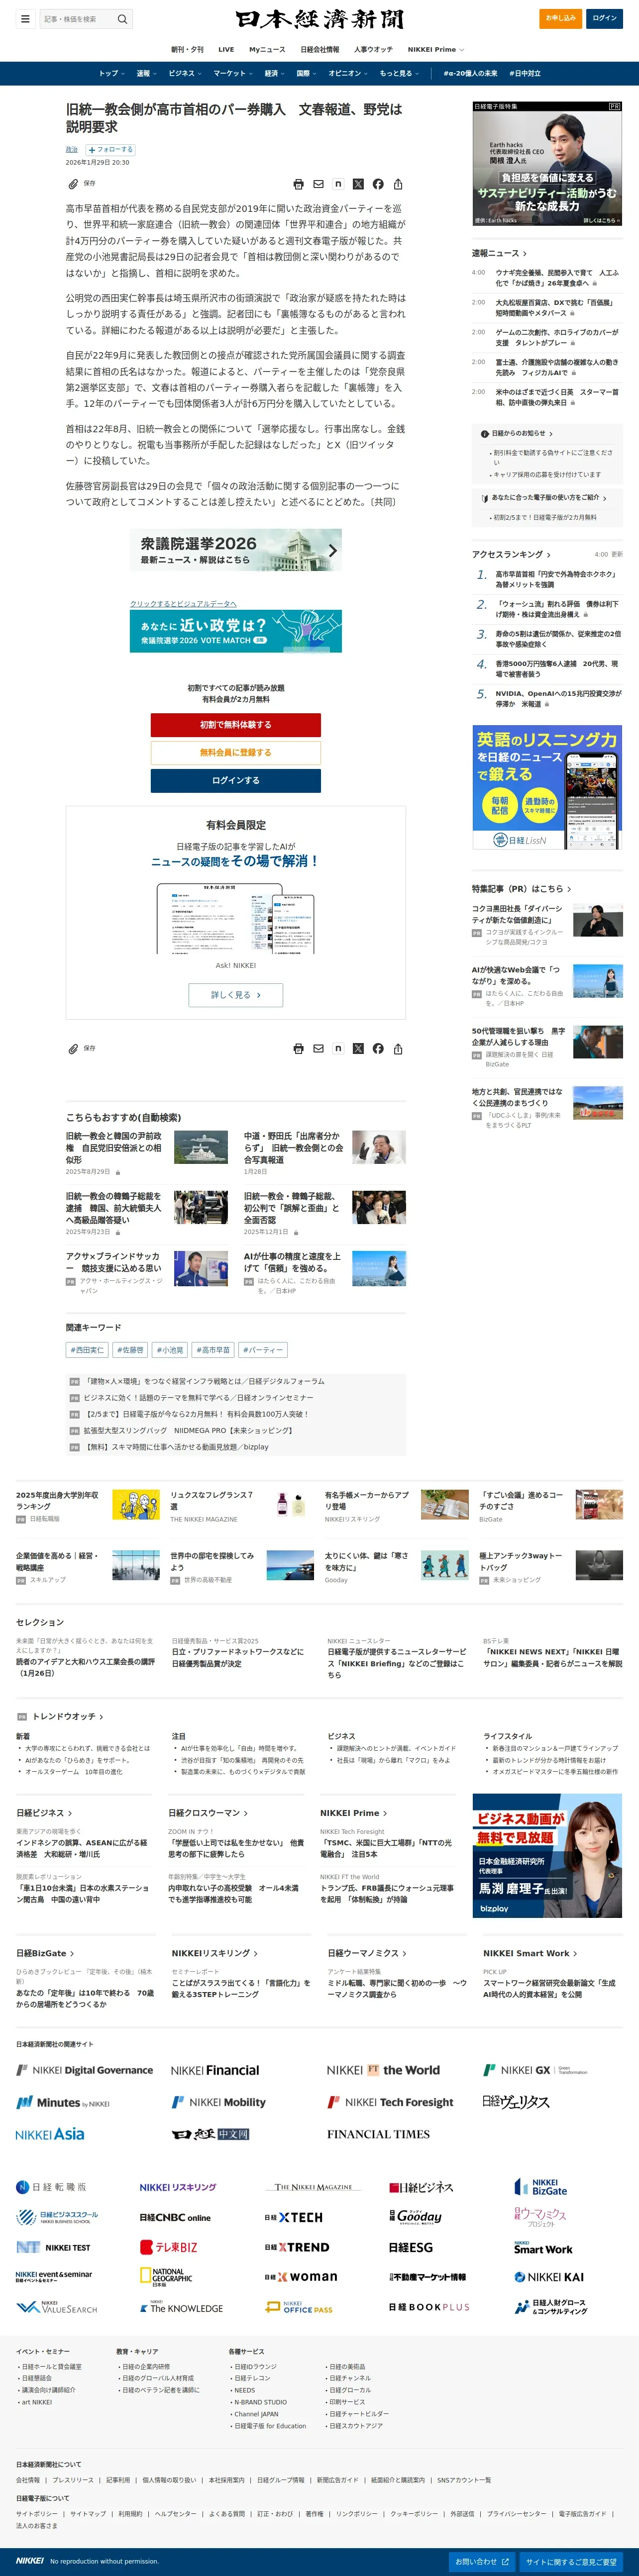The image size is (639, 2576).
Task: Open Earth hacks video ad thumbnail
Action: coord(547,163)
